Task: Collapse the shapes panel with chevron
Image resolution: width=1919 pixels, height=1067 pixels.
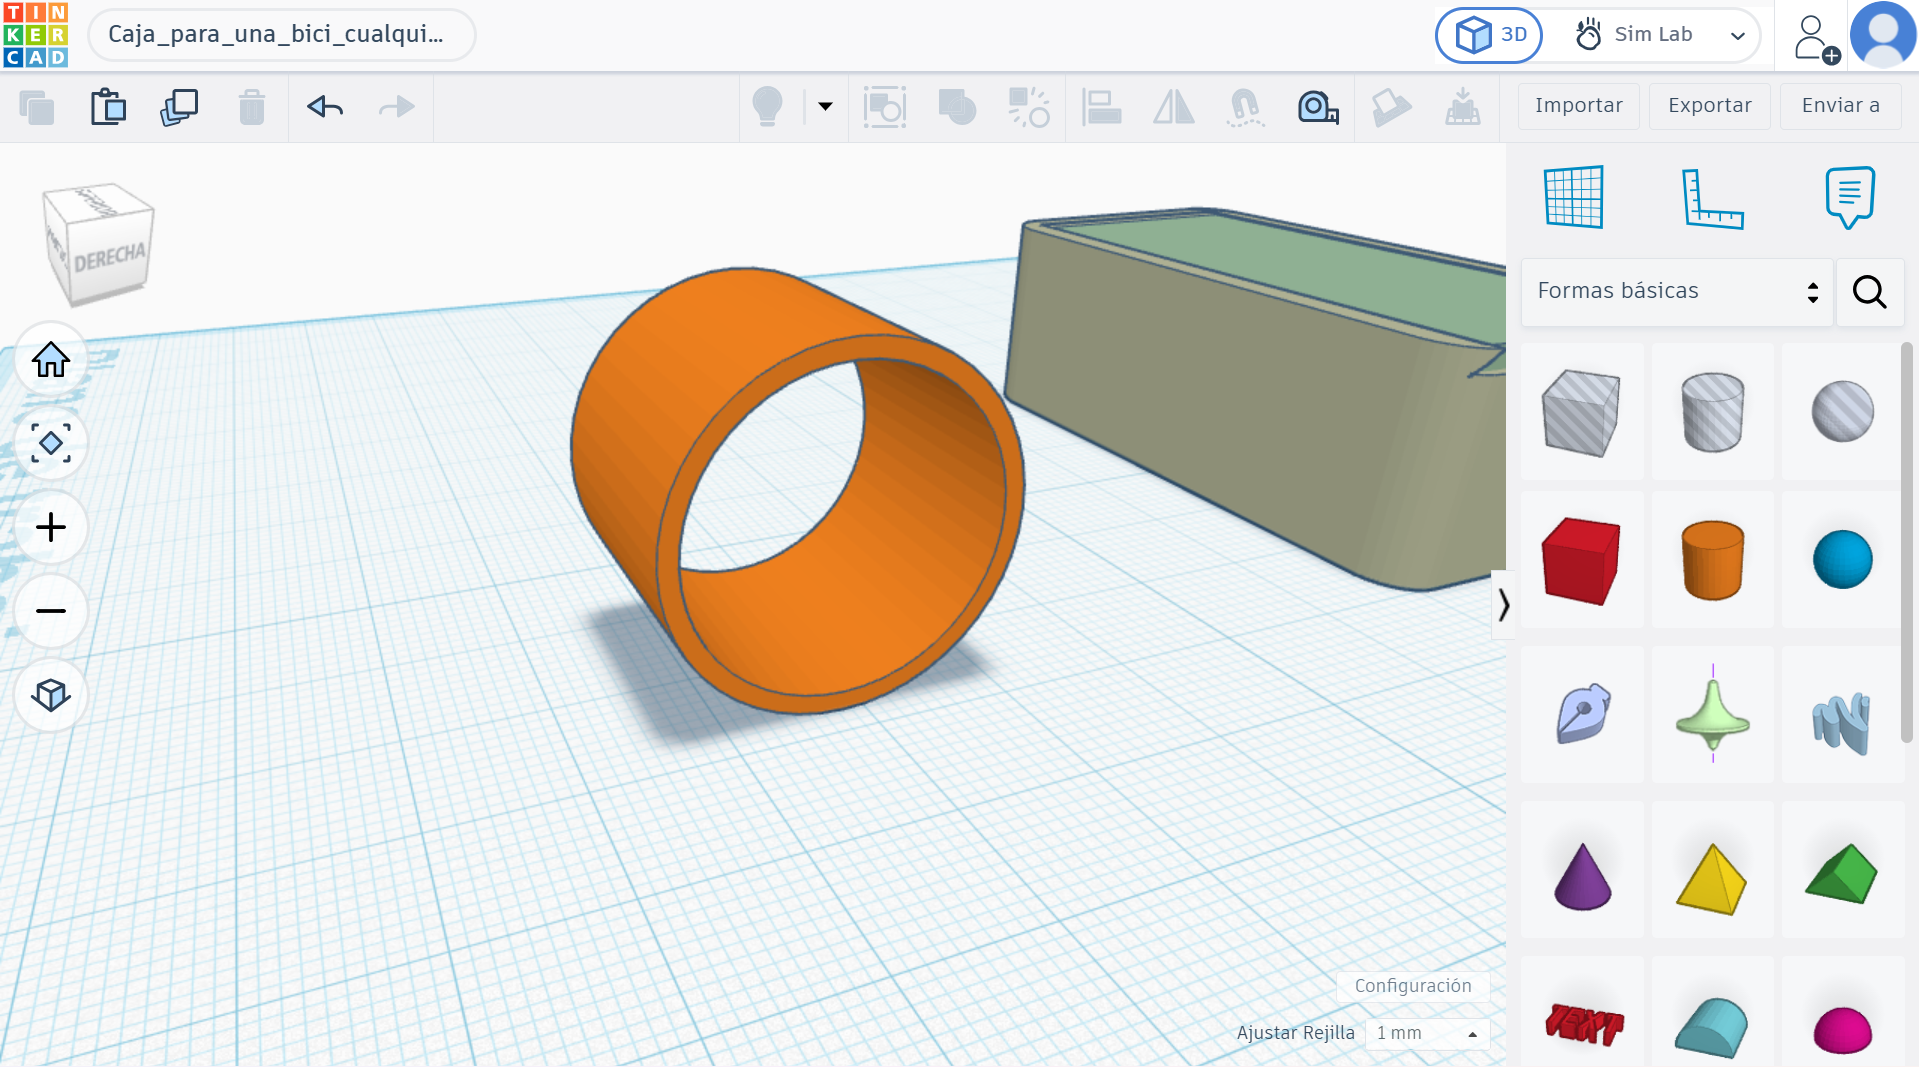Action: pos(1503,604)
